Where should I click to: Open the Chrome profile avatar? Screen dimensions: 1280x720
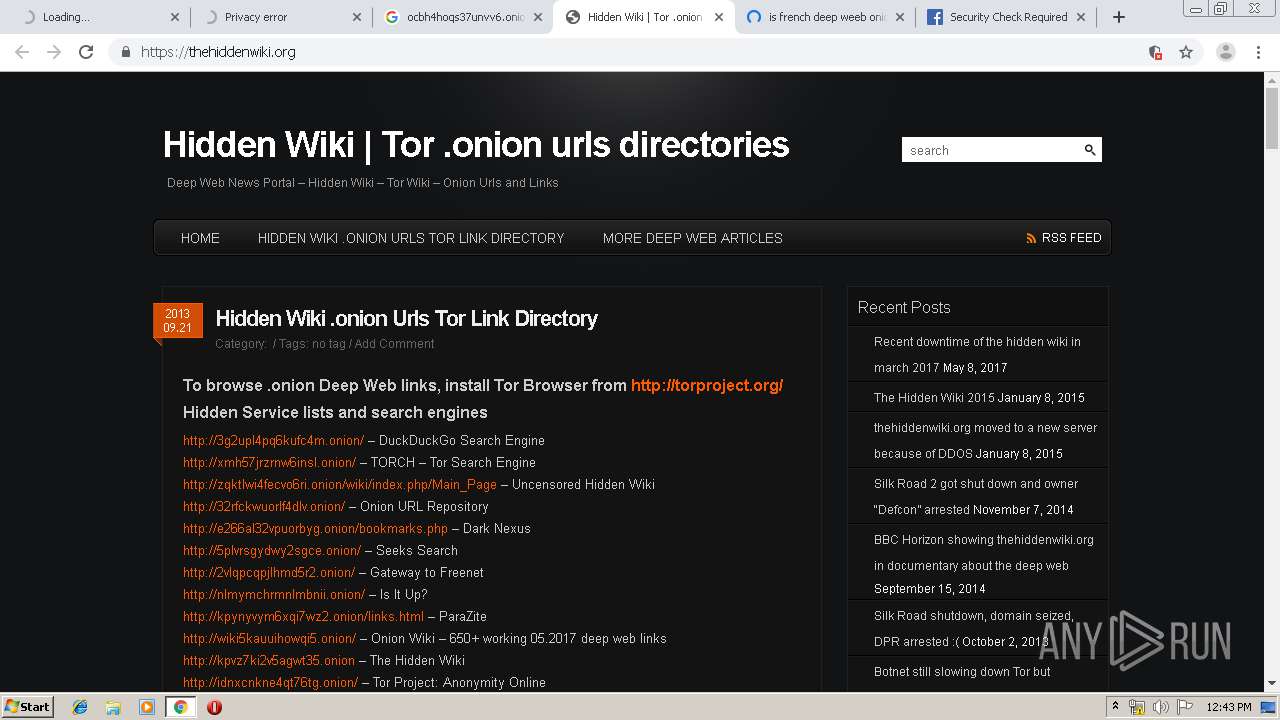point(1226,52)
